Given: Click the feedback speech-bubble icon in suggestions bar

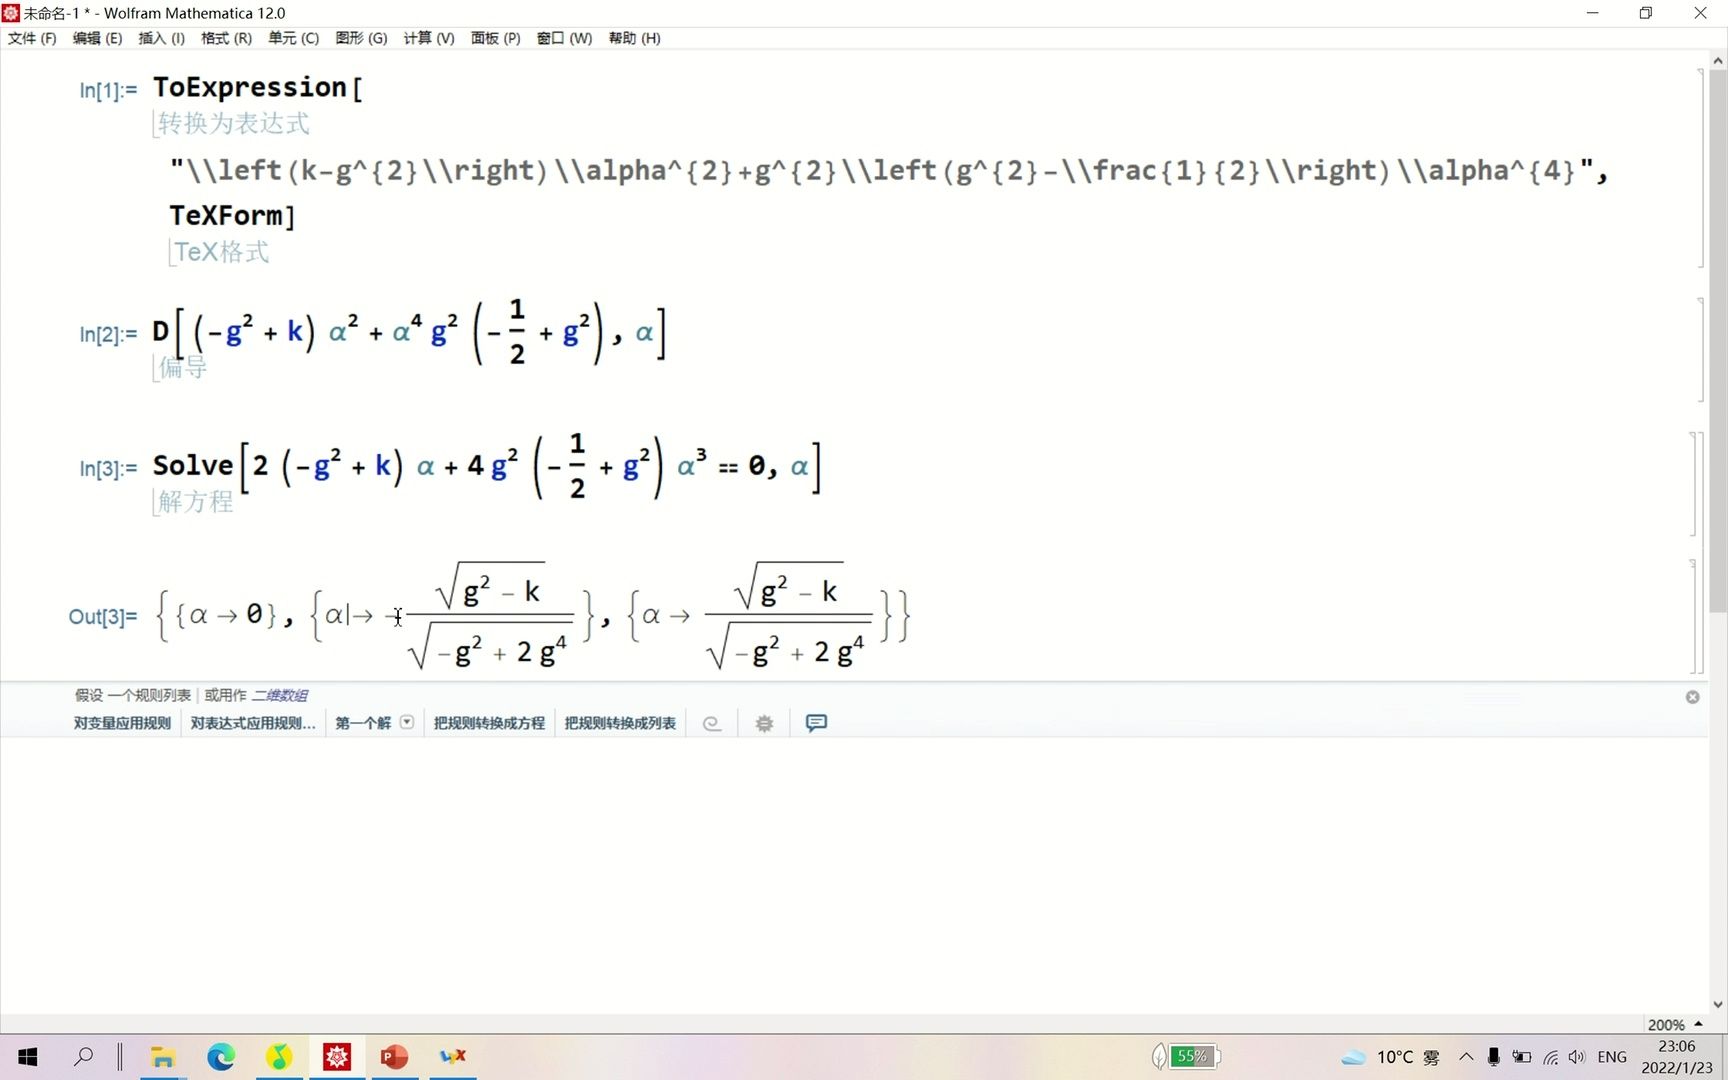Looking at the screenshot, I should [816, 722].
